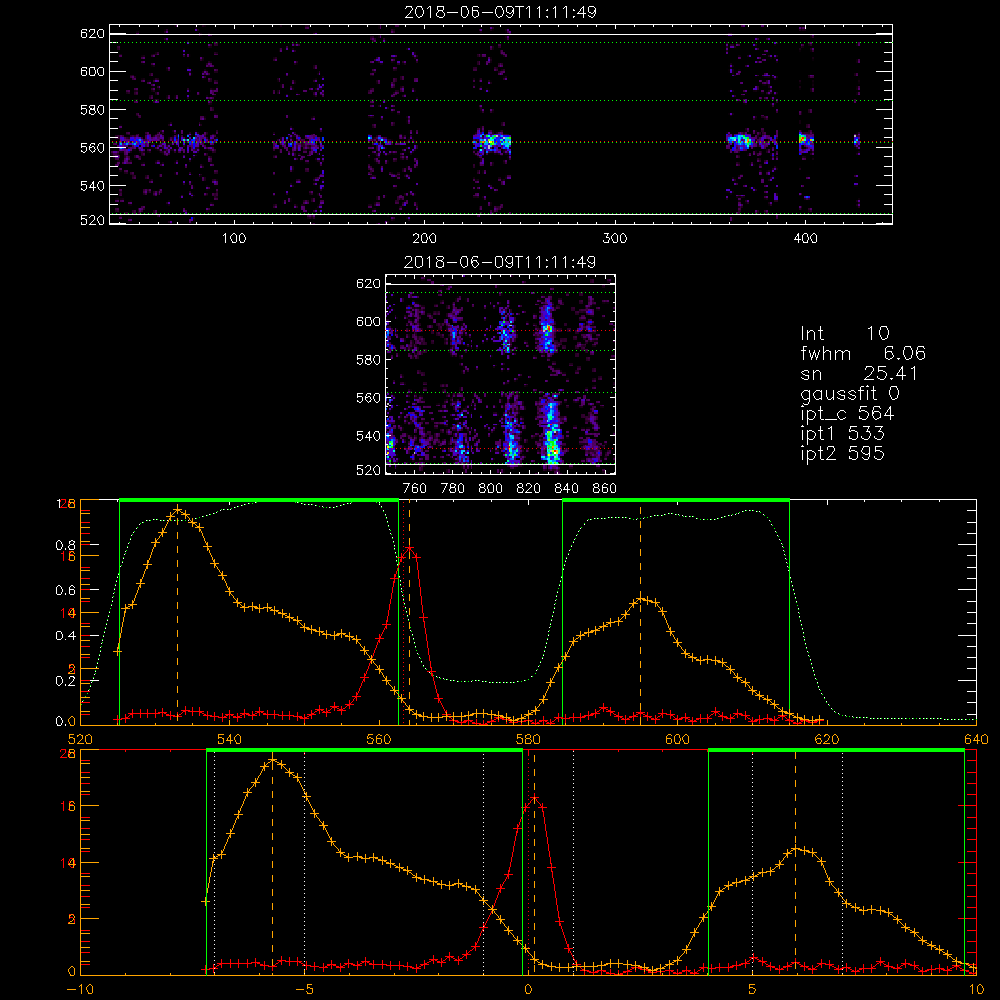
Task: Click the 300 label on the top spectrogram x-axis
Action: (x=615, y=239)
